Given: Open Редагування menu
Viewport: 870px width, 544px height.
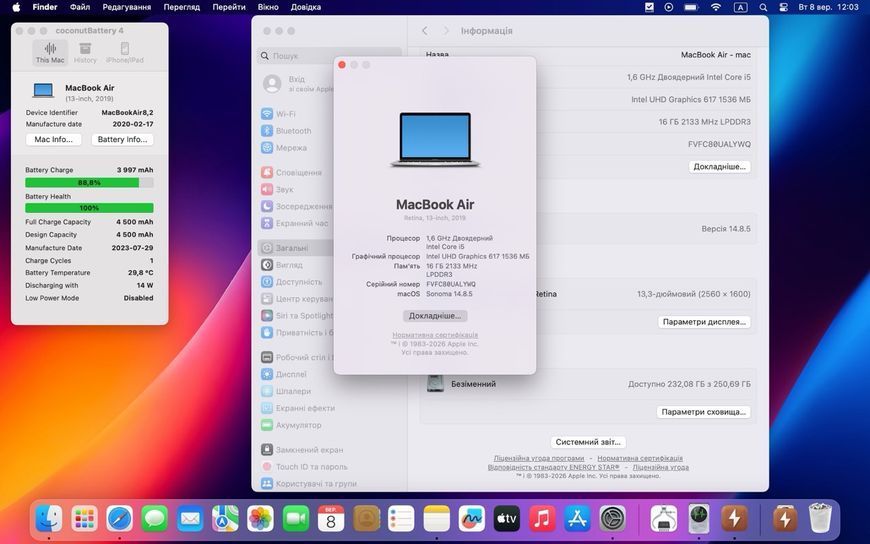Looking at the screenshot, I should pos(127,7).
